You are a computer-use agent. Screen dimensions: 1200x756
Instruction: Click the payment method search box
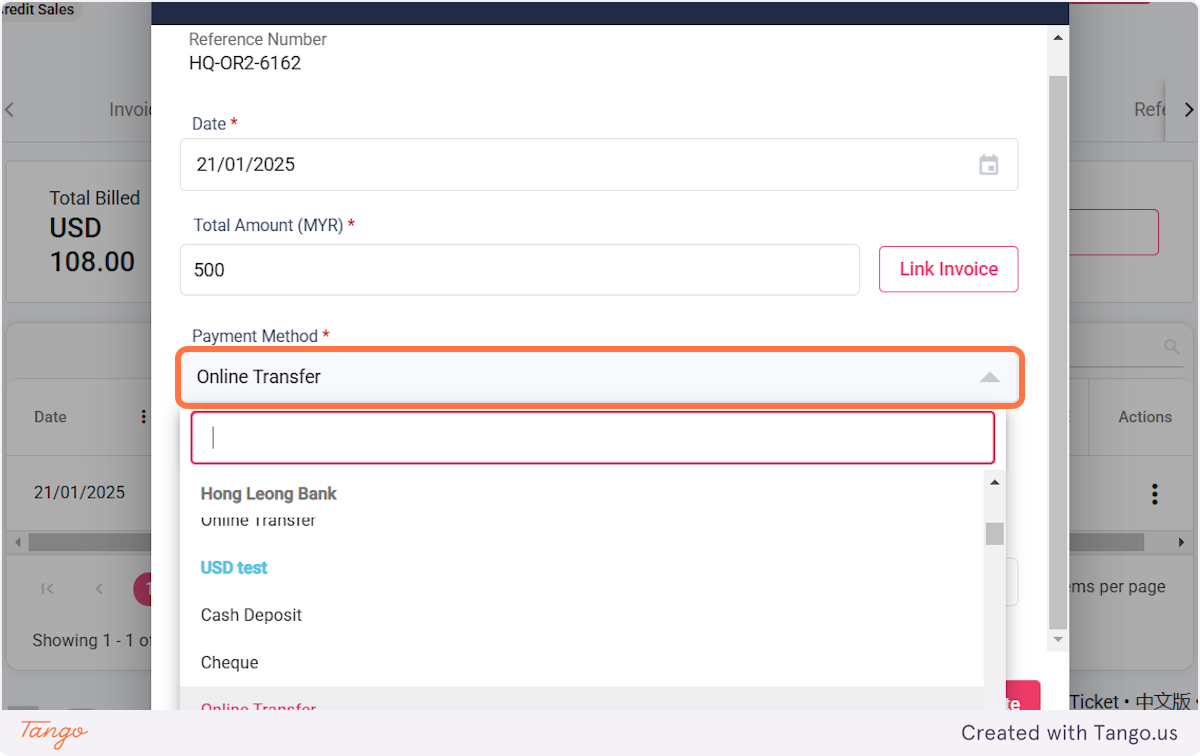pyautogui.click(x=593, y=438)
